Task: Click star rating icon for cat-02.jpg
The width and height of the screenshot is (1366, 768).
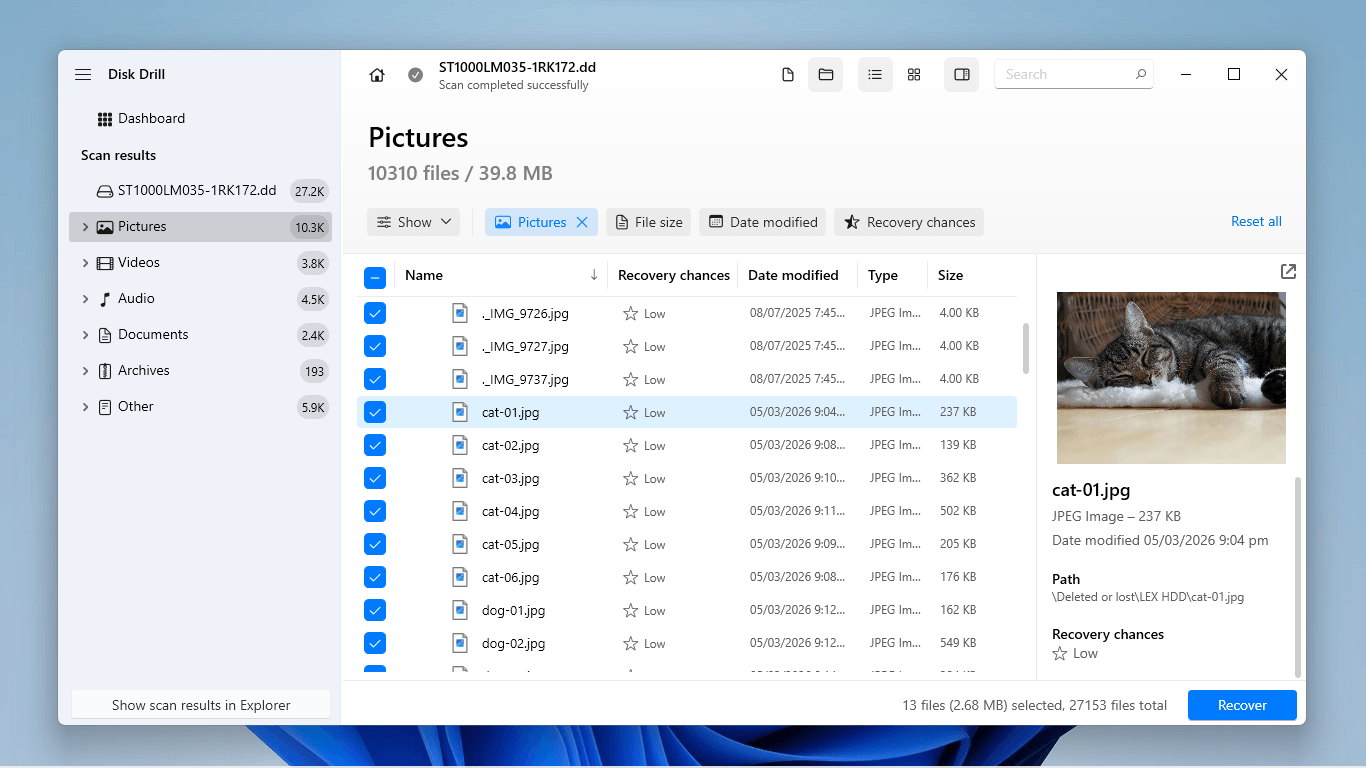Action: pos(630,445)
